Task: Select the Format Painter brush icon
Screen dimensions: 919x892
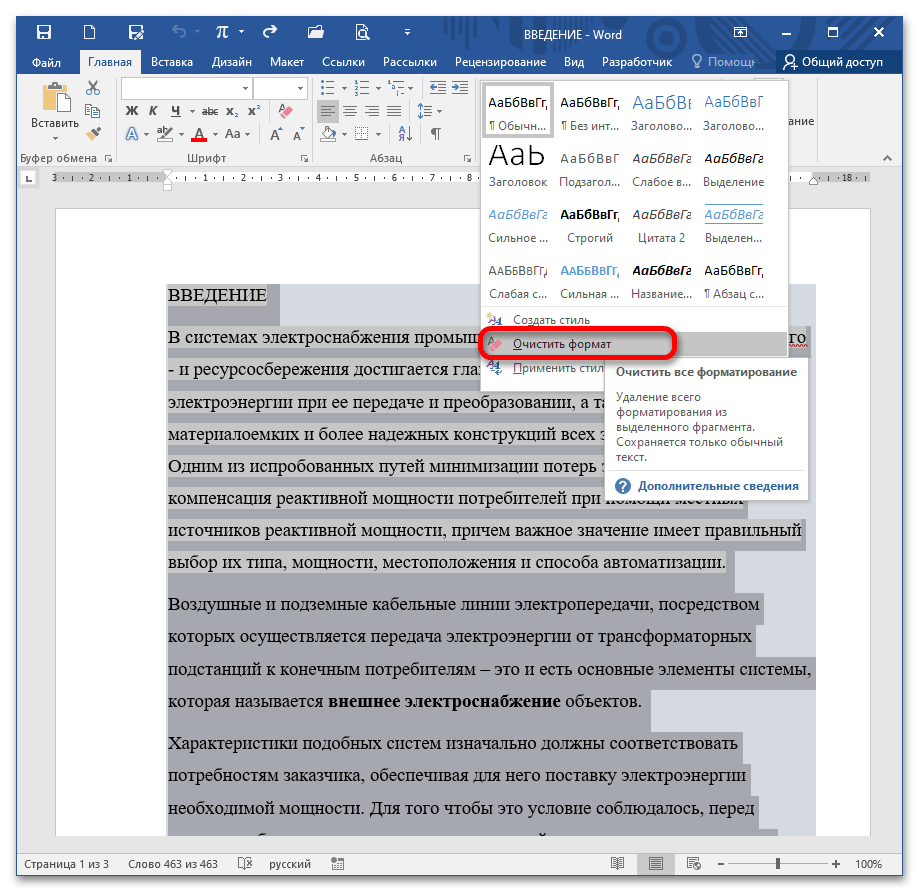Action: point(93,134)
